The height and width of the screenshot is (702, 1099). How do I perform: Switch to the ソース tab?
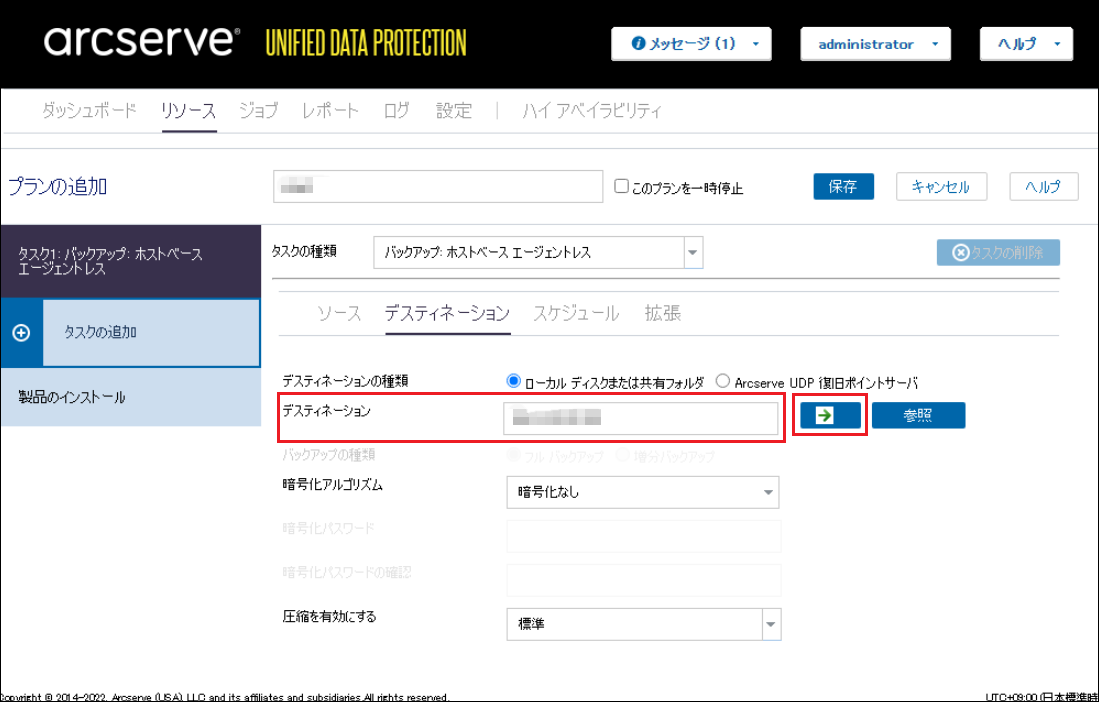339,313
